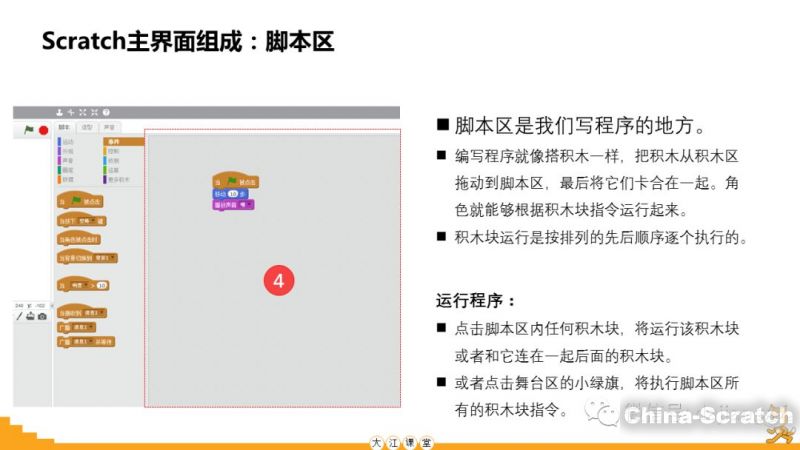The image size is (800, 450).
Task: Click steps value 10 in move block
Action: 233,194
